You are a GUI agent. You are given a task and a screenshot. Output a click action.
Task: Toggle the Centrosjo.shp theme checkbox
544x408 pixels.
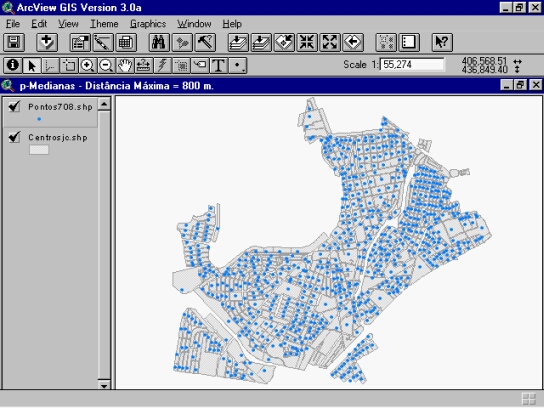14,137
